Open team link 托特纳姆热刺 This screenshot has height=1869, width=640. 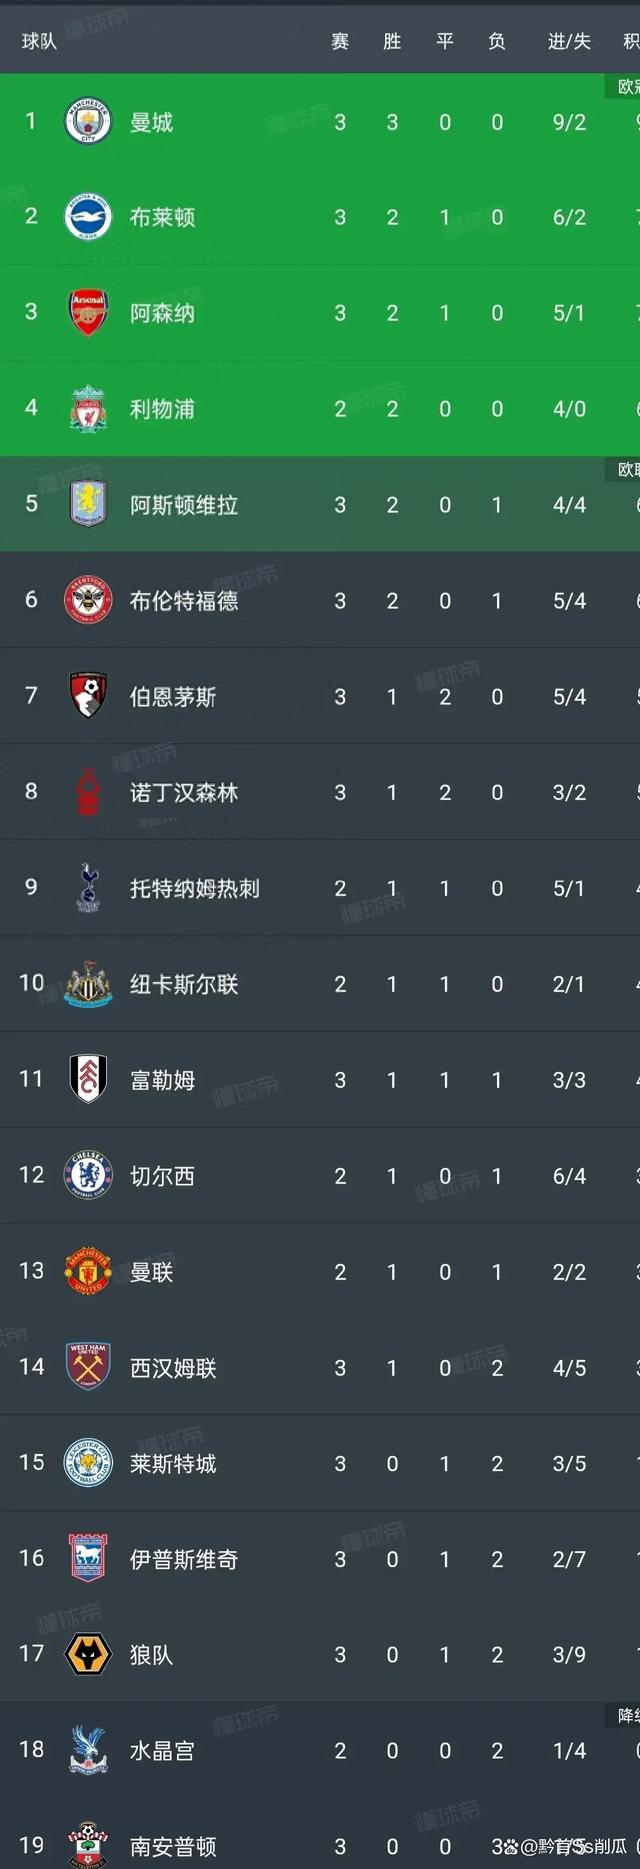[x=195, y=888]
